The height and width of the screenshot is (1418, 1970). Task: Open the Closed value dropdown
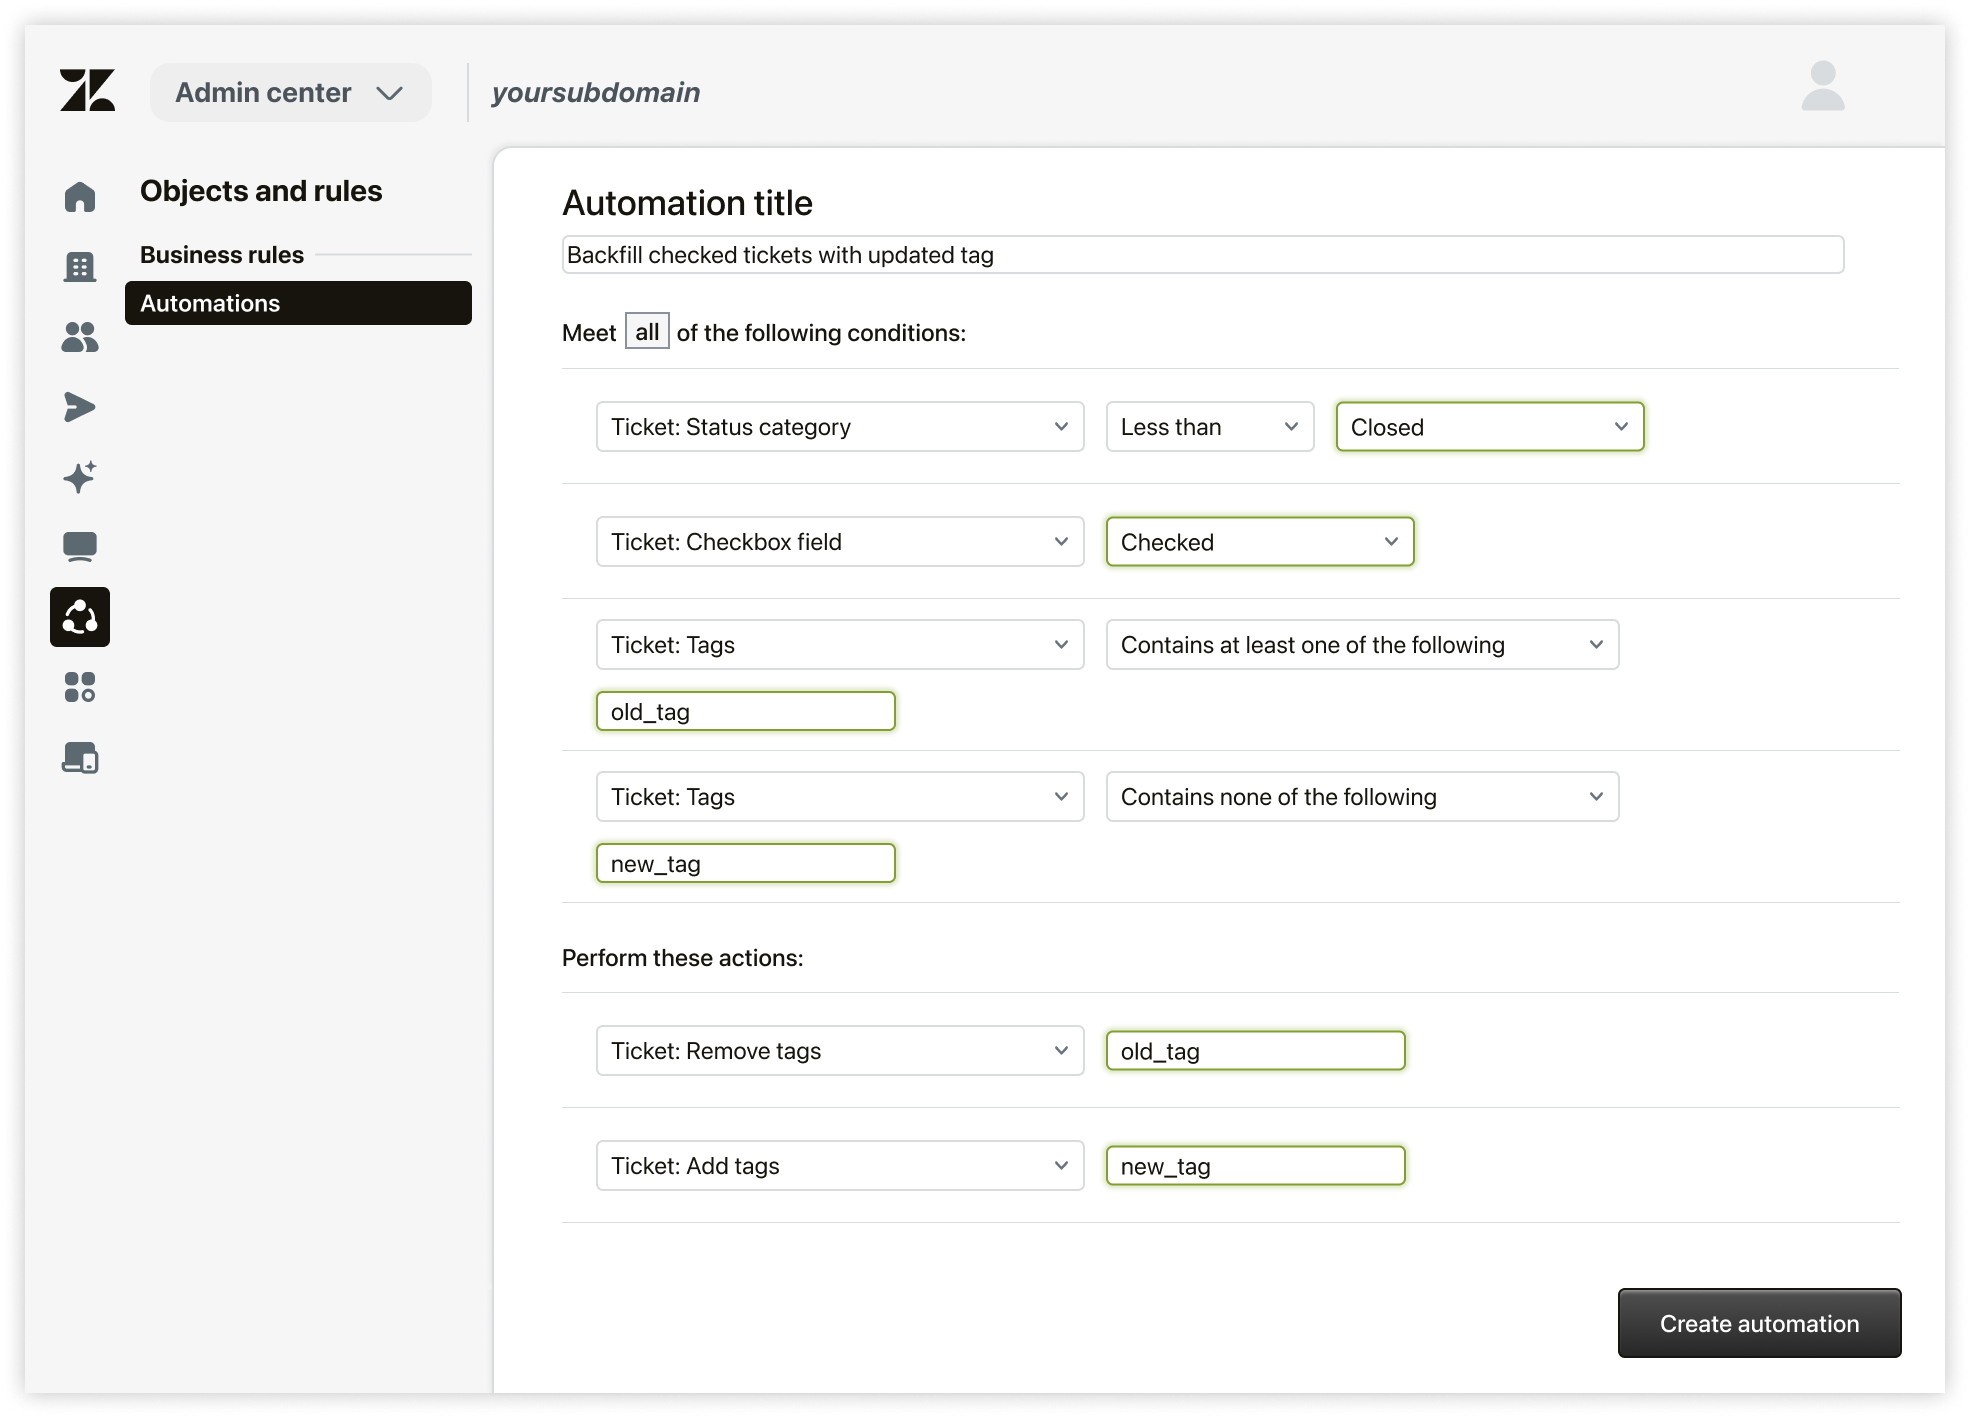1490,427
